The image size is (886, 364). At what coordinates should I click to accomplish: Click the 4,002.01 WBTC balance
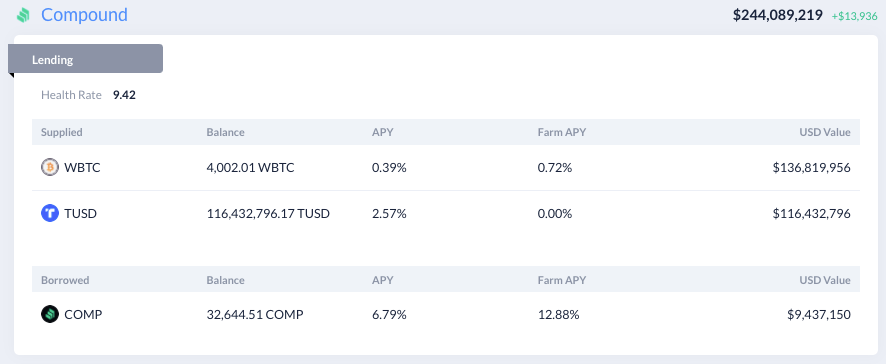(x=250, y=168)
